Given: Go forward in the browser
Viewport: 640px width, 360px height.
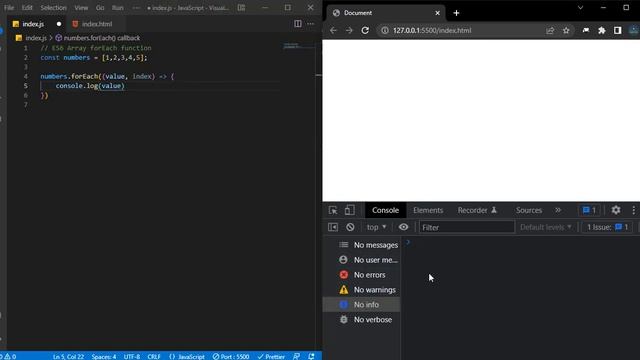Looking at the screenshot, I should [349, 31].
